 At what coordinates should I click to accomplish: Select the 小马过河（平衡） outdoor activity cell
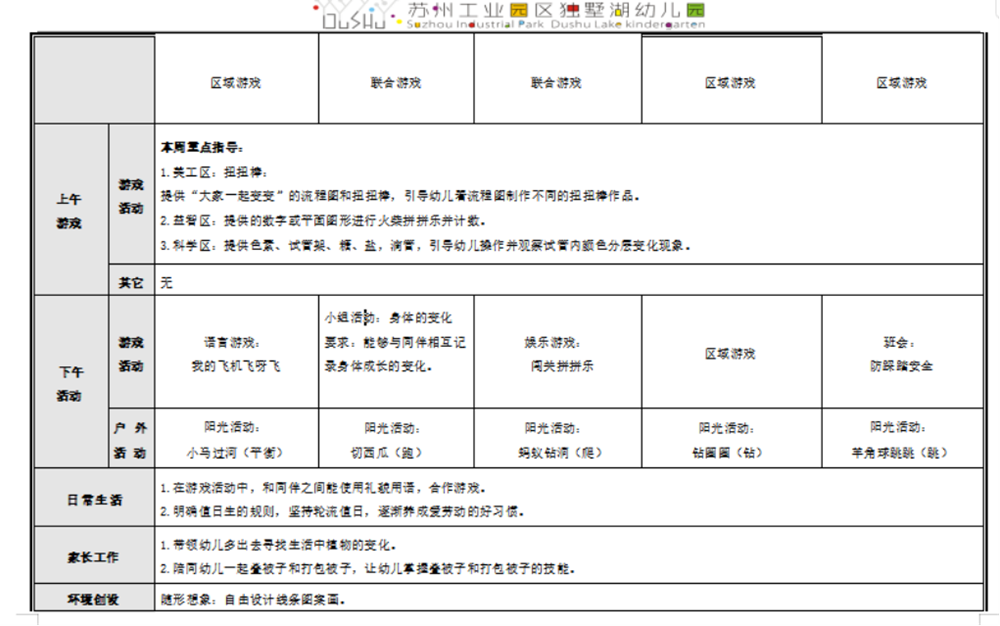tap(236, 440)
